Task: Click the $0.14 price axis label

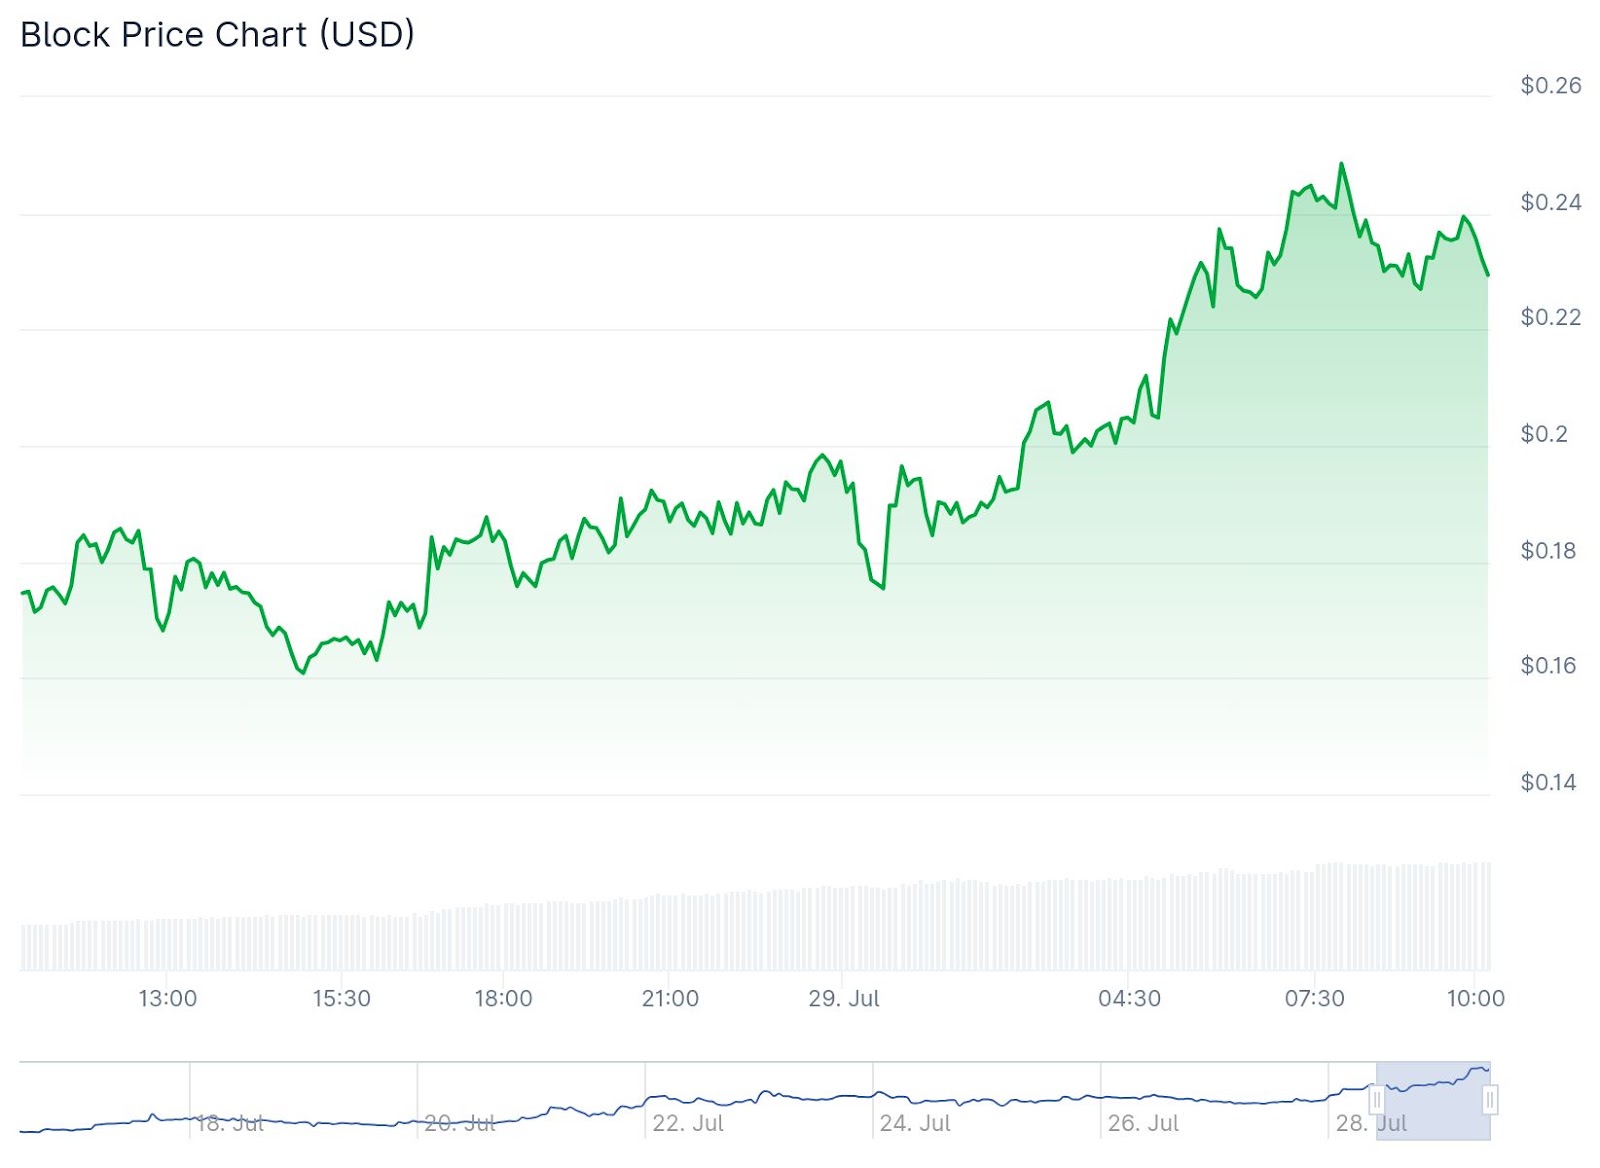Action: [x=1548, y=783]
